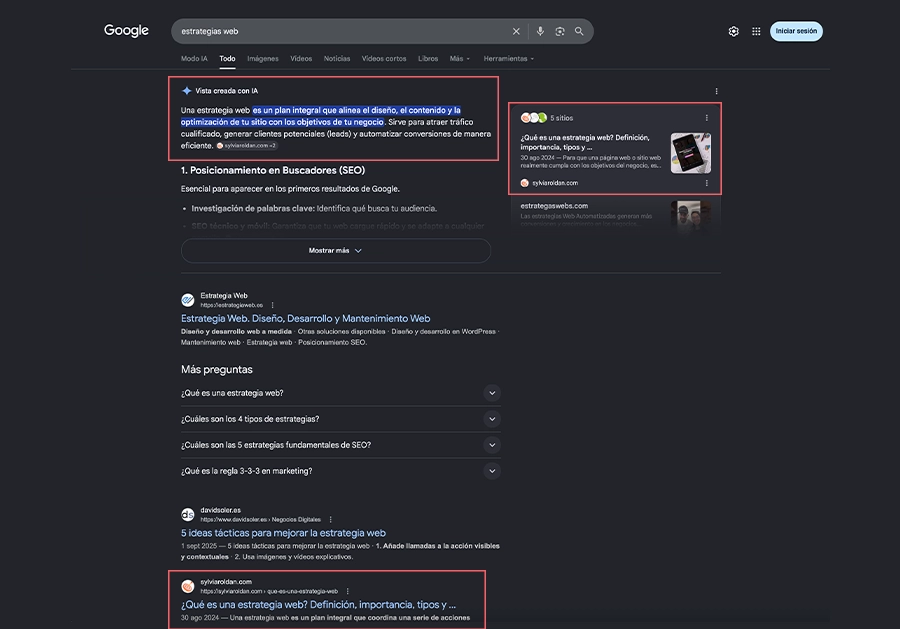Expand the AI overview with Mostrar más
900x629 pixels.
pyautogui.click(x=336, y=251)
